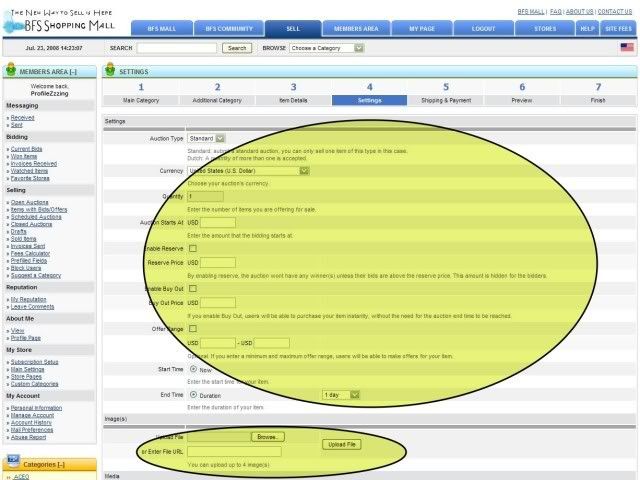Tick the Enable Buy Out checkbox
The image size is (640, 480).
[193, 289]
